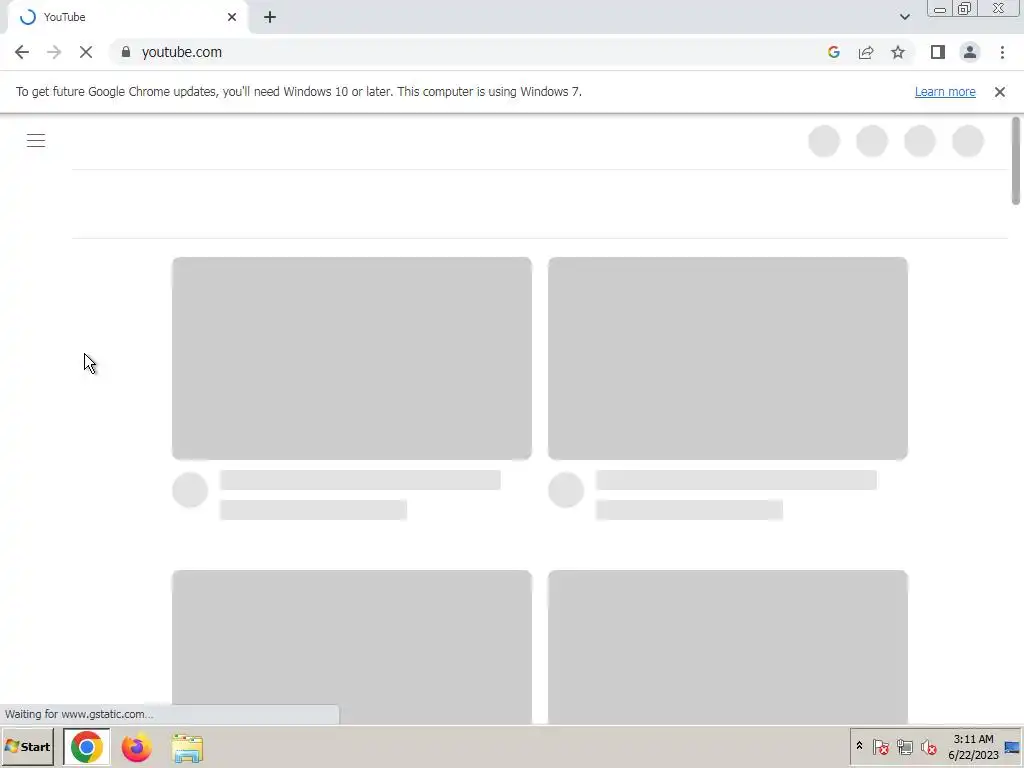Open the clock showing 3:11 AM
Screen dimensions: 1024x768
tap(973, 746)
